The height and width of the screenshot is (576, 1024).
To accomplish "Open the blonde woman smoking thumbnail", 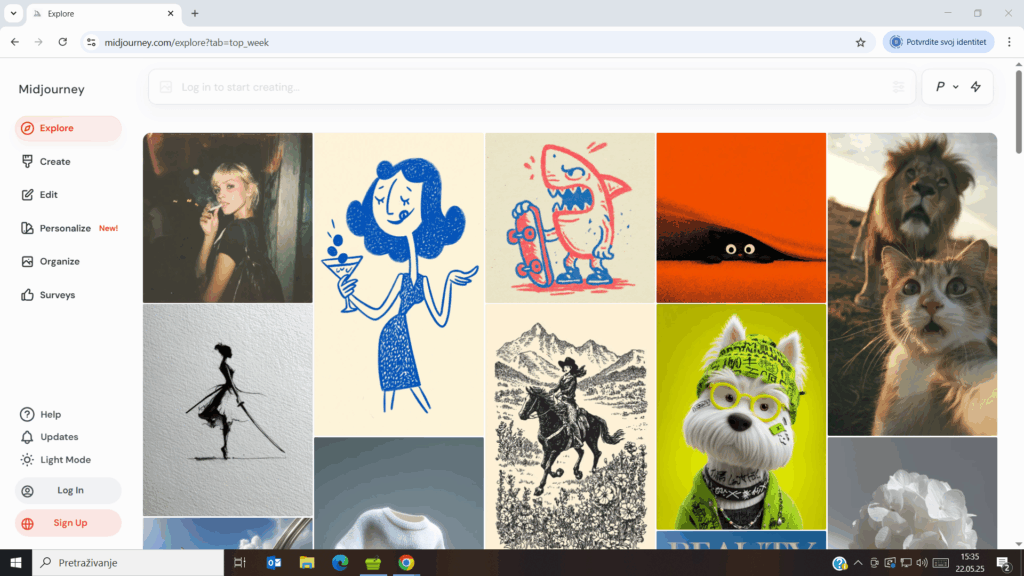I will pyautogui.click(x=228, y=217).
